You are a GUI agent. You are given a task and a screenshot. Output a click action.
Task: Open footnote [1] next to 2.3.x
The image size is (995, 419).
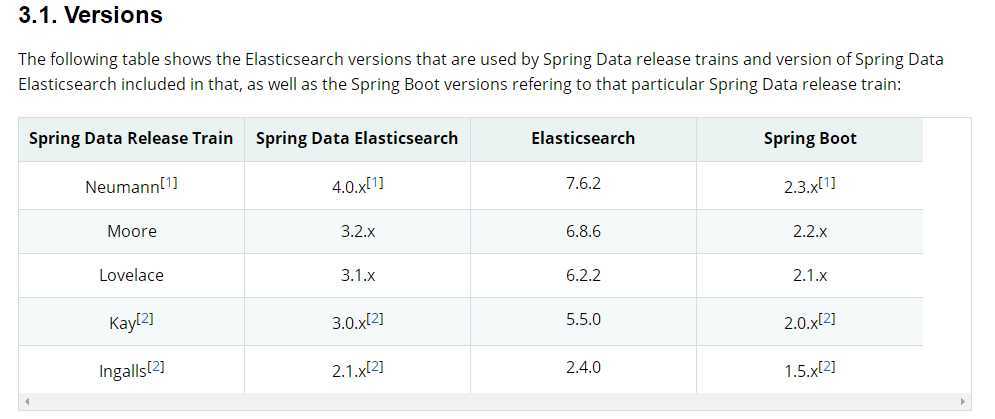pos(827,183)
